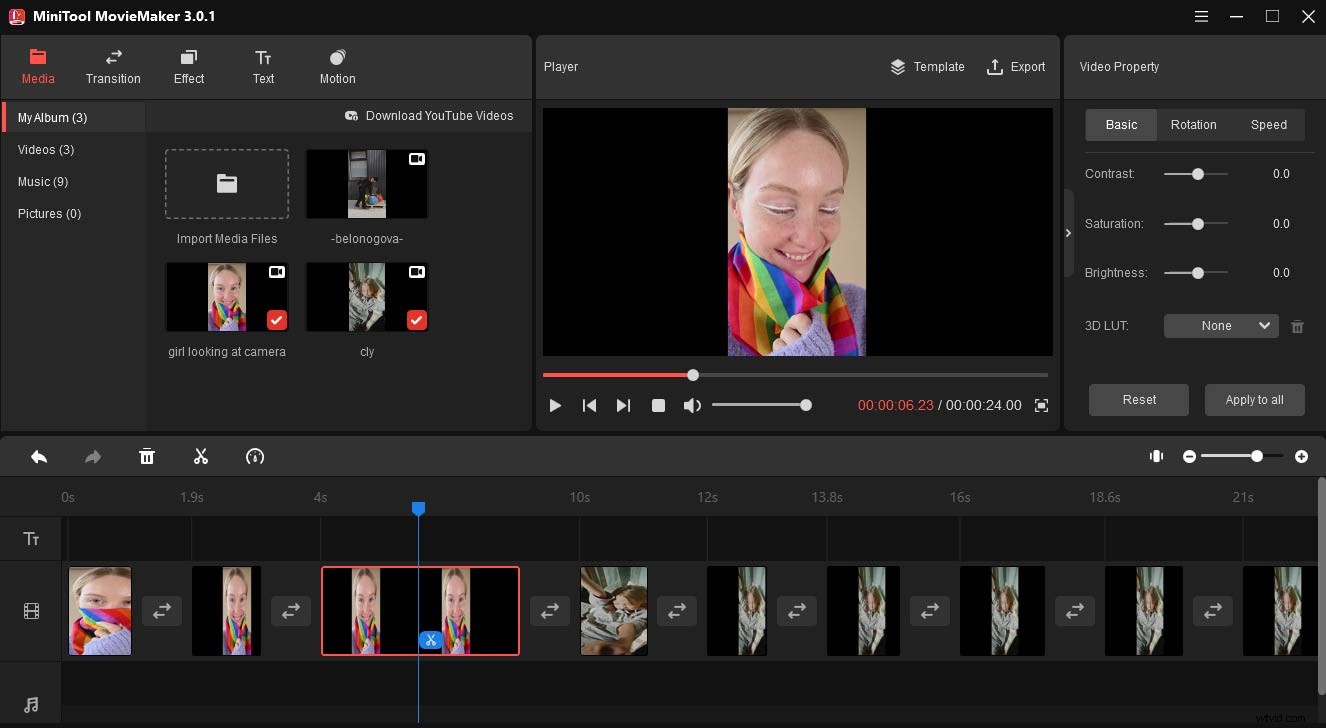Open Download YouTube Videos
Viewport: 1326px width, 728px height.
click(430, 115)
